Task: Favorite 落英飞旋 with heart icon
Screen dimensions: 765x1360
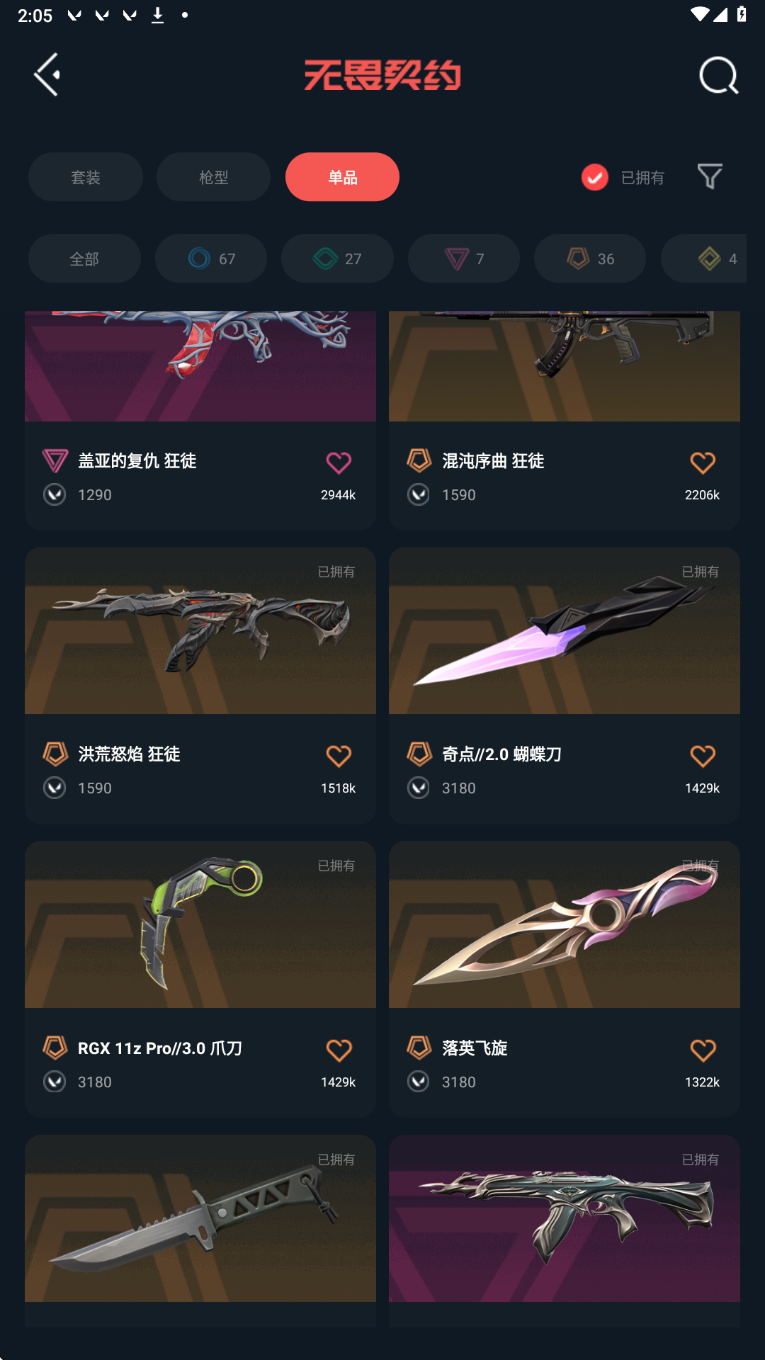Action: tap(703, 1050)
